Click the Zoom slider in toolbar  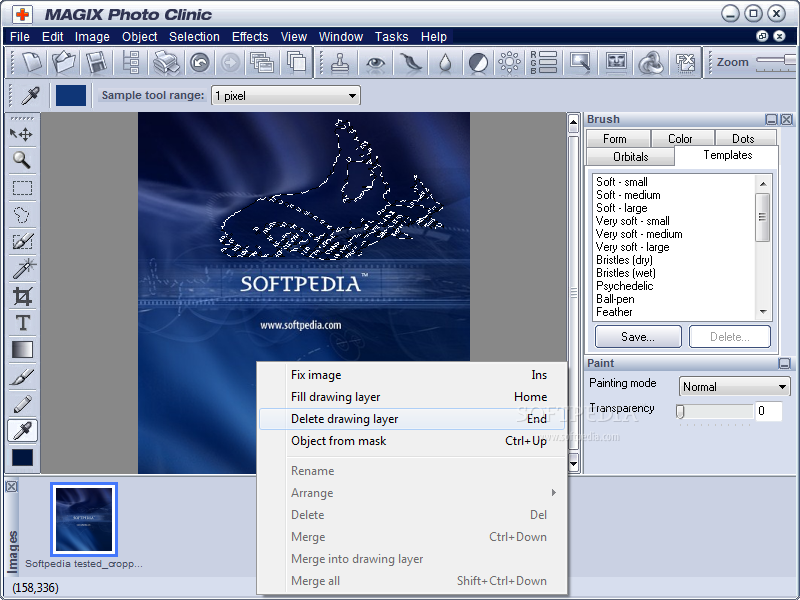click(777, 62)
